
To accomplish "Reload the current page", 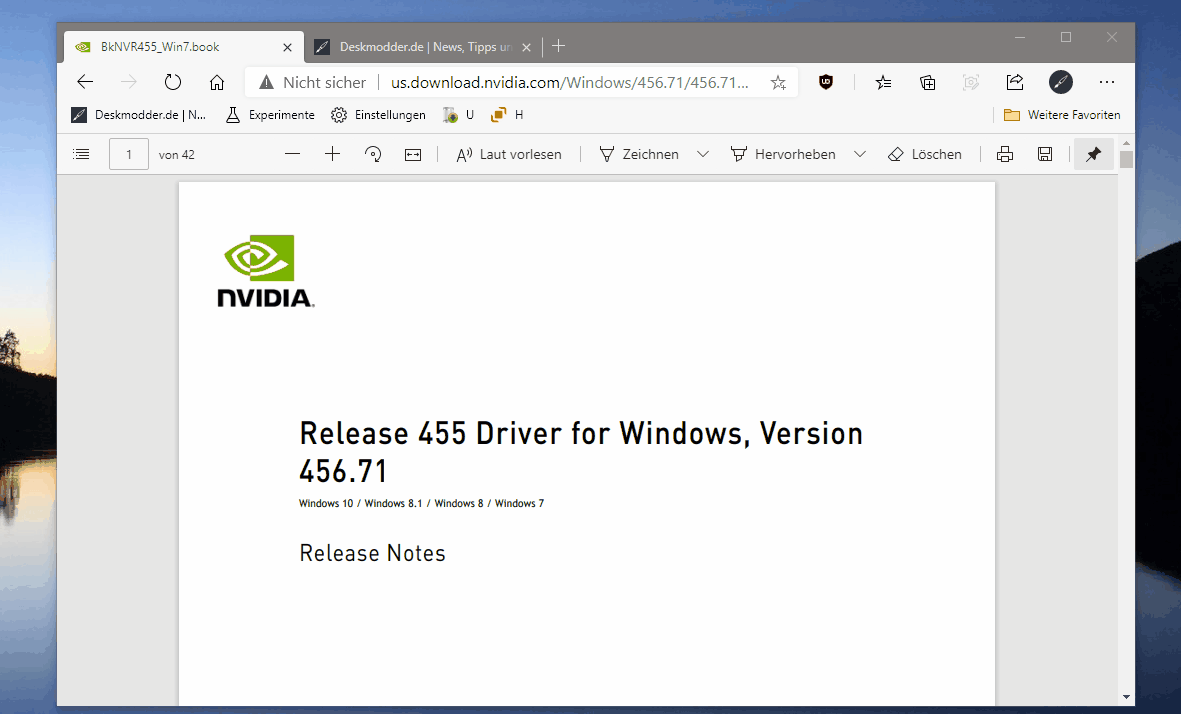I will click(x=173, y=82).
